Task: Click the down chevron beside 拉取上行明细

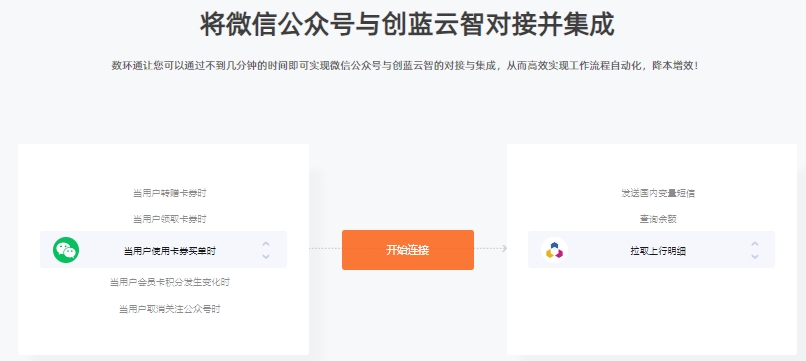Action: click(x=755, y=256)
